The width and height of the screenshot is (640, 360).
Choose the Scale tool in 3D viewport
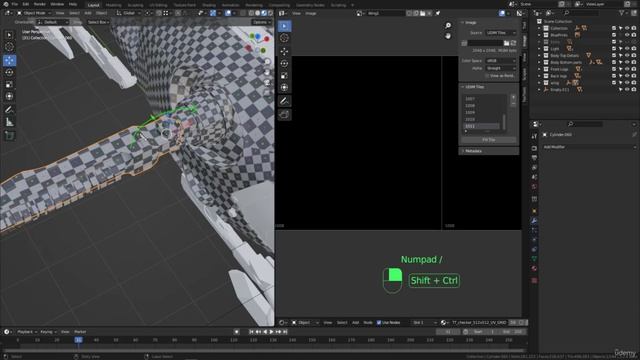pyautogui.click(x=9, y=84)
